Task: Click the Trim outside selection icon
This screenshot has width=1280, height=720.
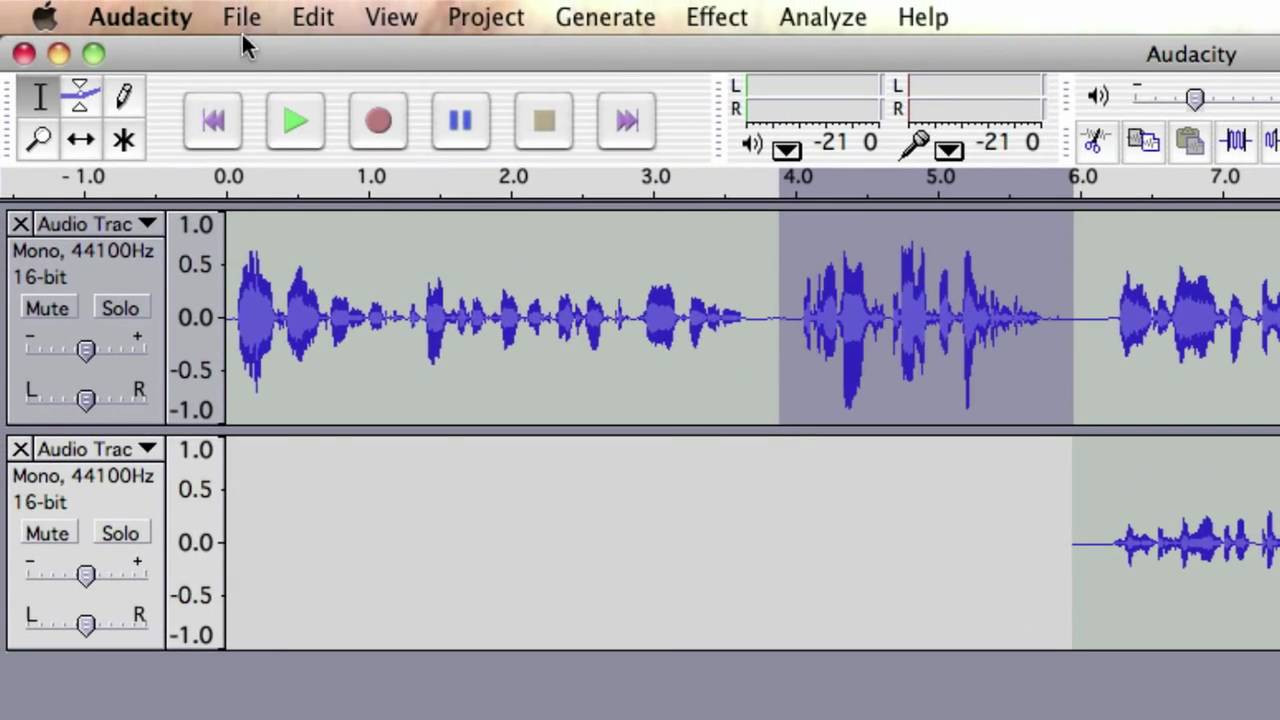Action: 1236,141
